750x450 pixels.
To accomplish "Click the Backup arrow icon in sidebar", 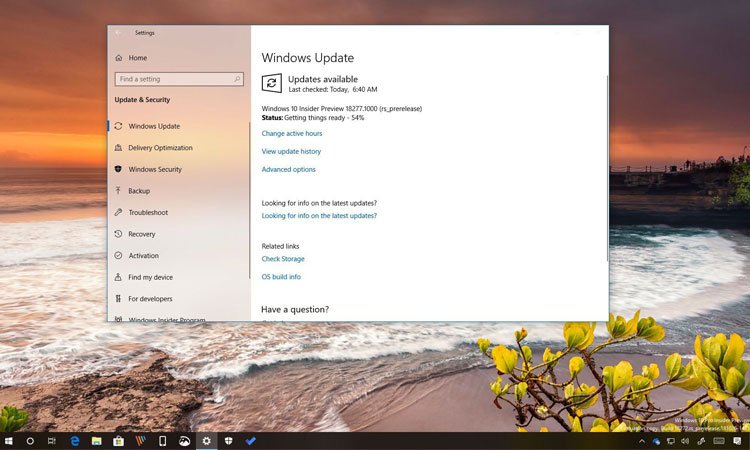I will point(119,191).
